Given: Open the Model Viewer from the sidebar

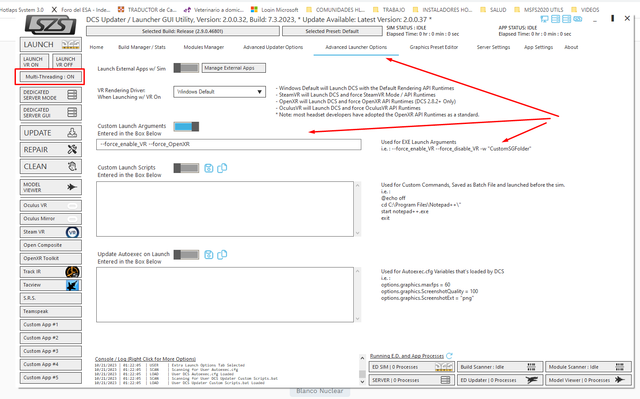Looking at the screenshot, I should pyautogui.click(x=51, y=187).
